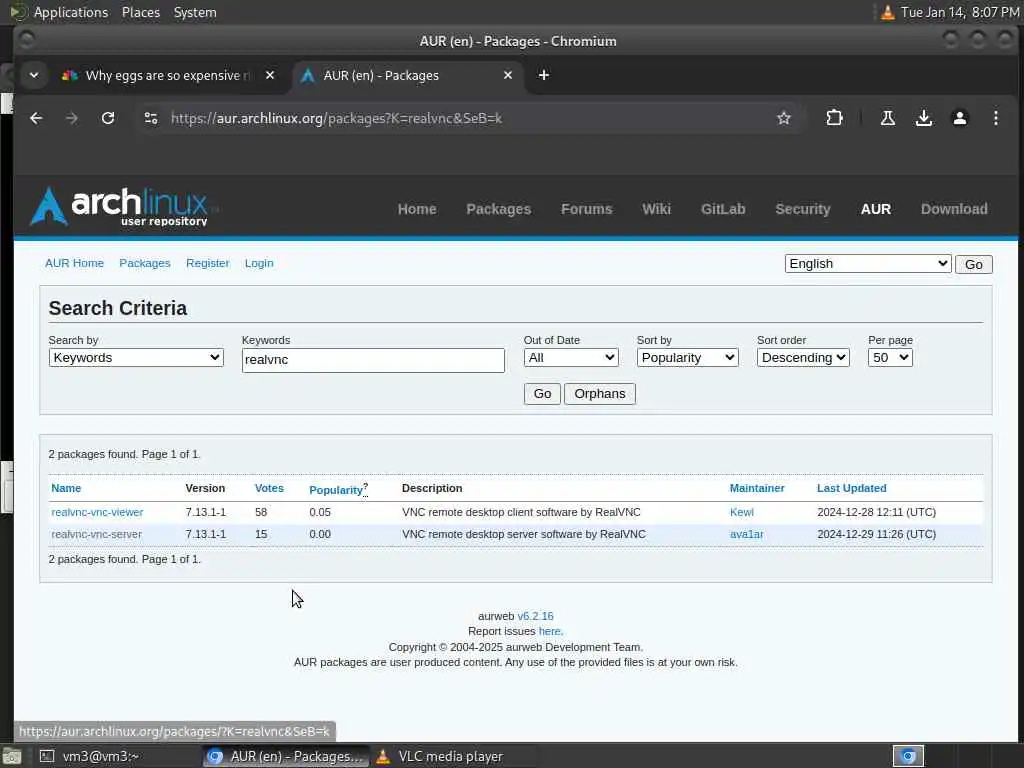Screen dimensions: 1024x768
Task: Click the VLC cone tray icon
Action: point(887,12)
